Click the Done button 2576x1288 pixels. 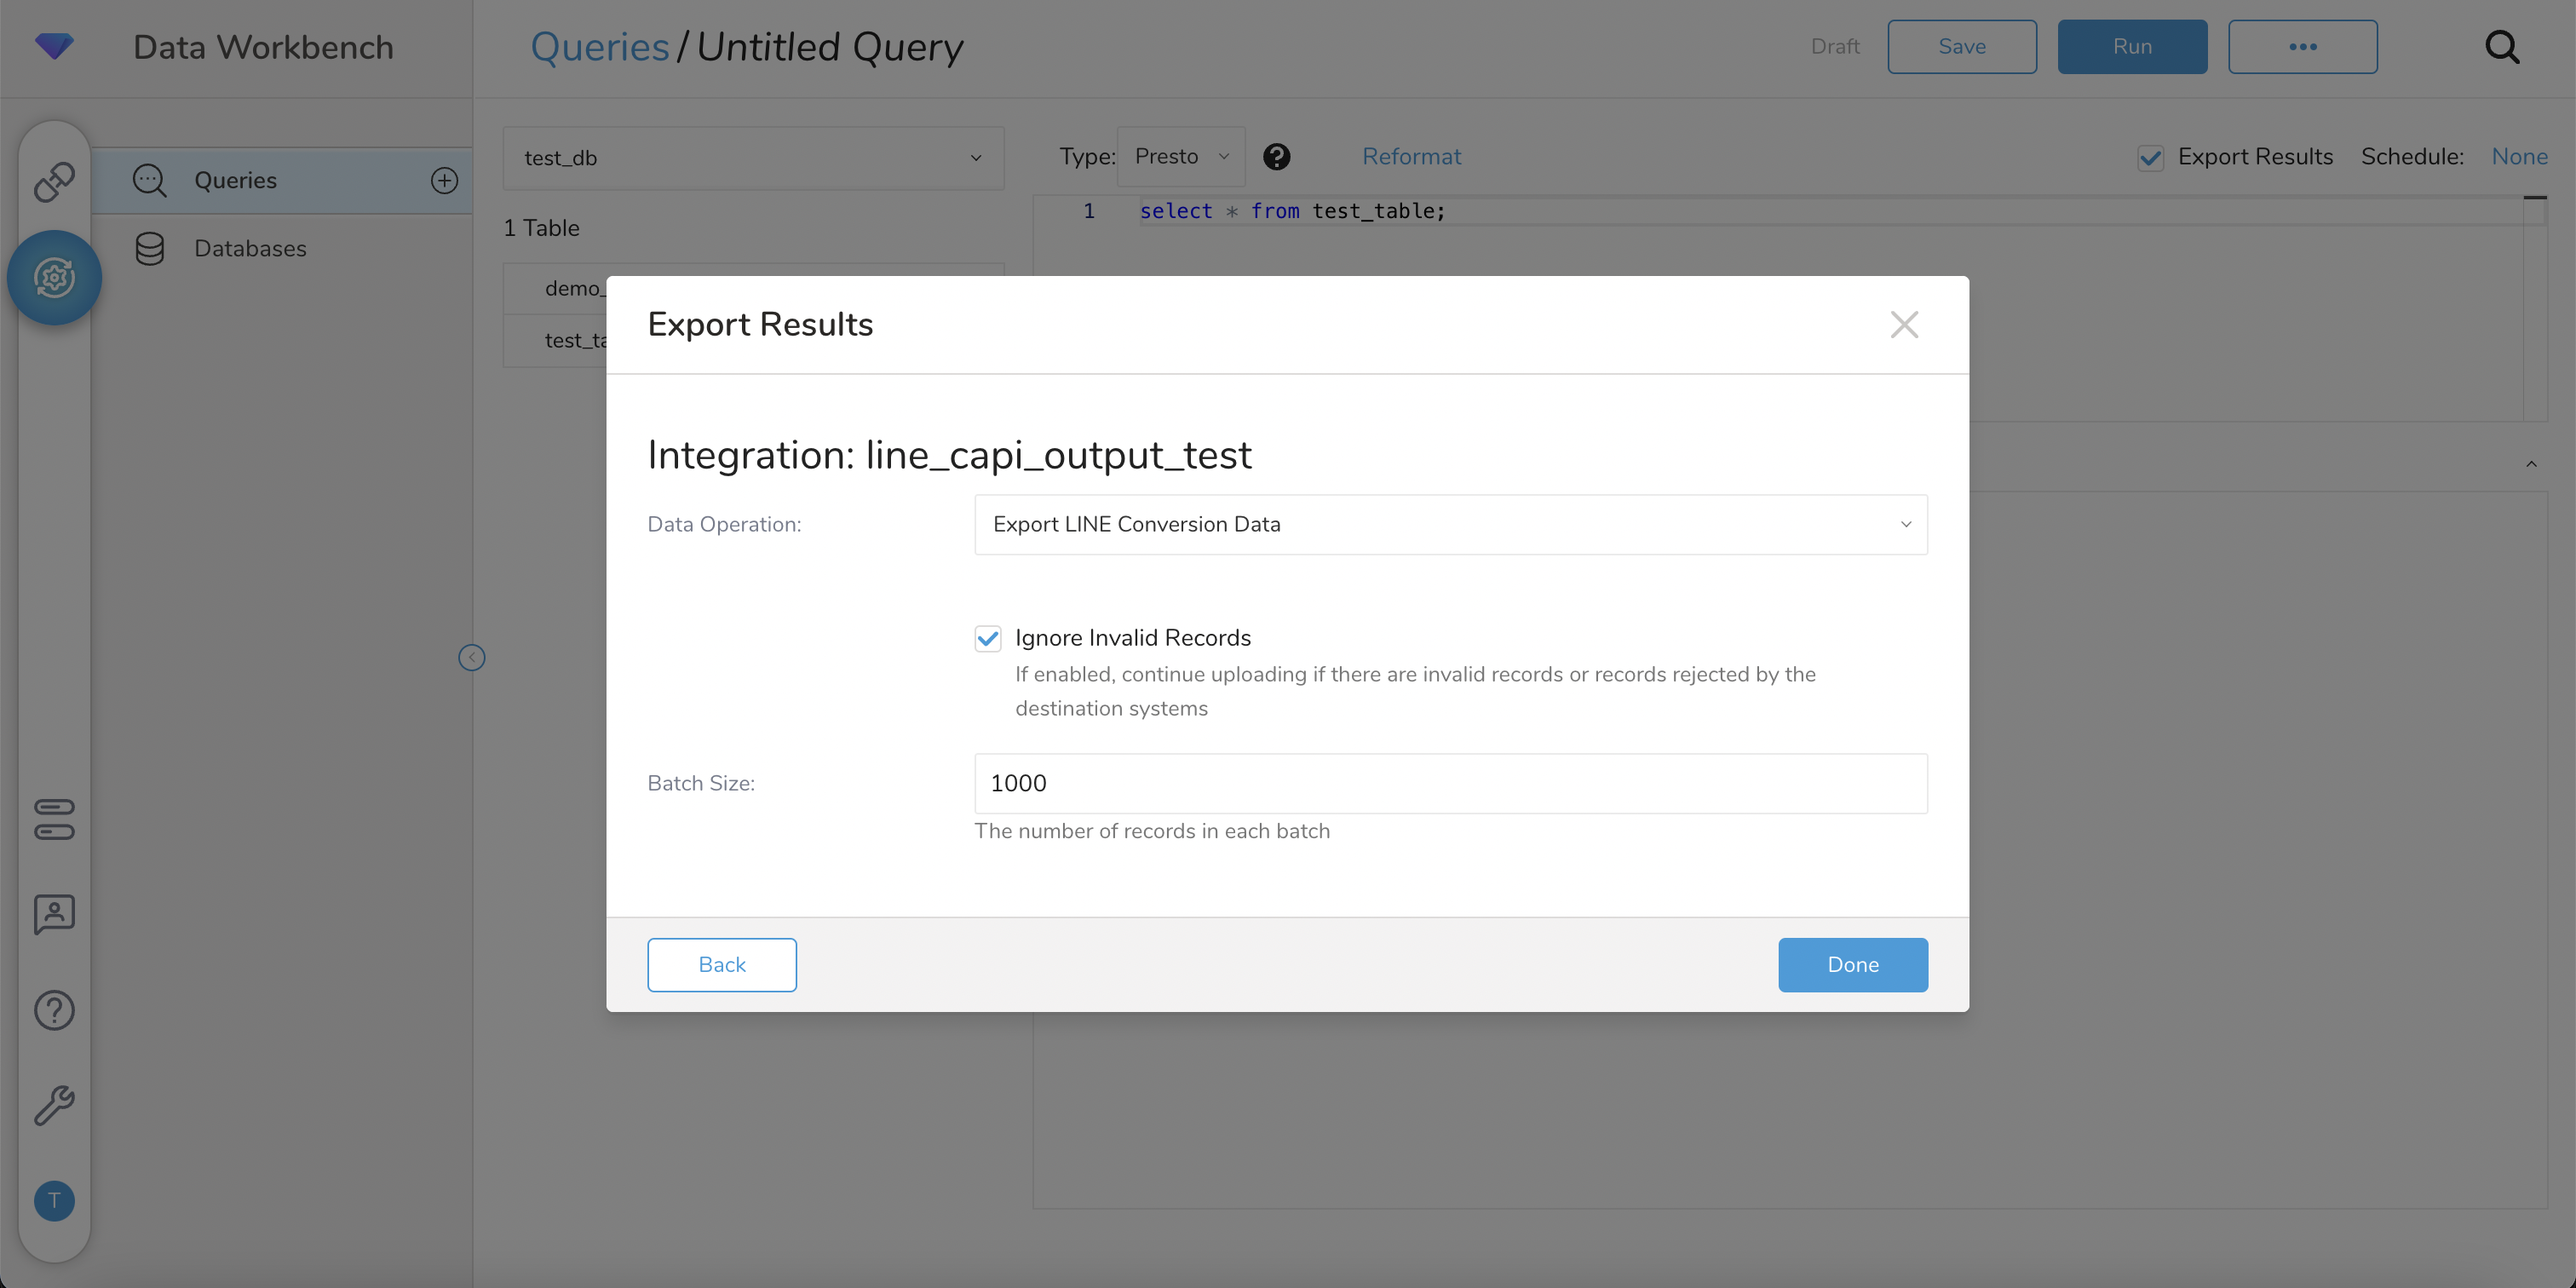1852,964
